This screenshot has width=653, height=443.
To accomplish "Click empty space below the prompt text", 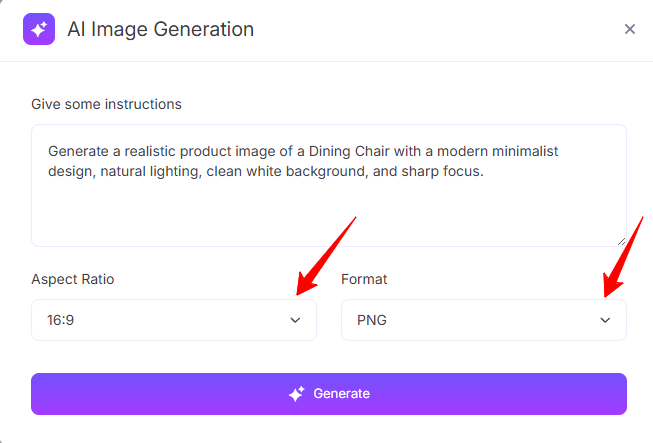I will (x=329, y=212).
